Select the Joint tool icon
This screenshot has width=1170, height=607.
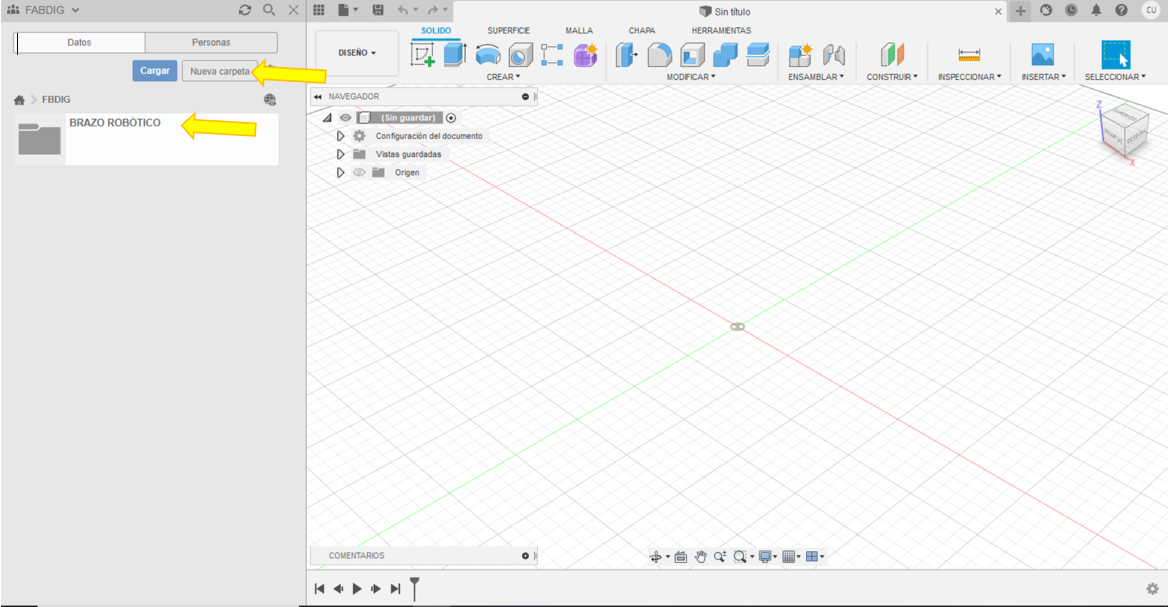[x=833, y=55]
